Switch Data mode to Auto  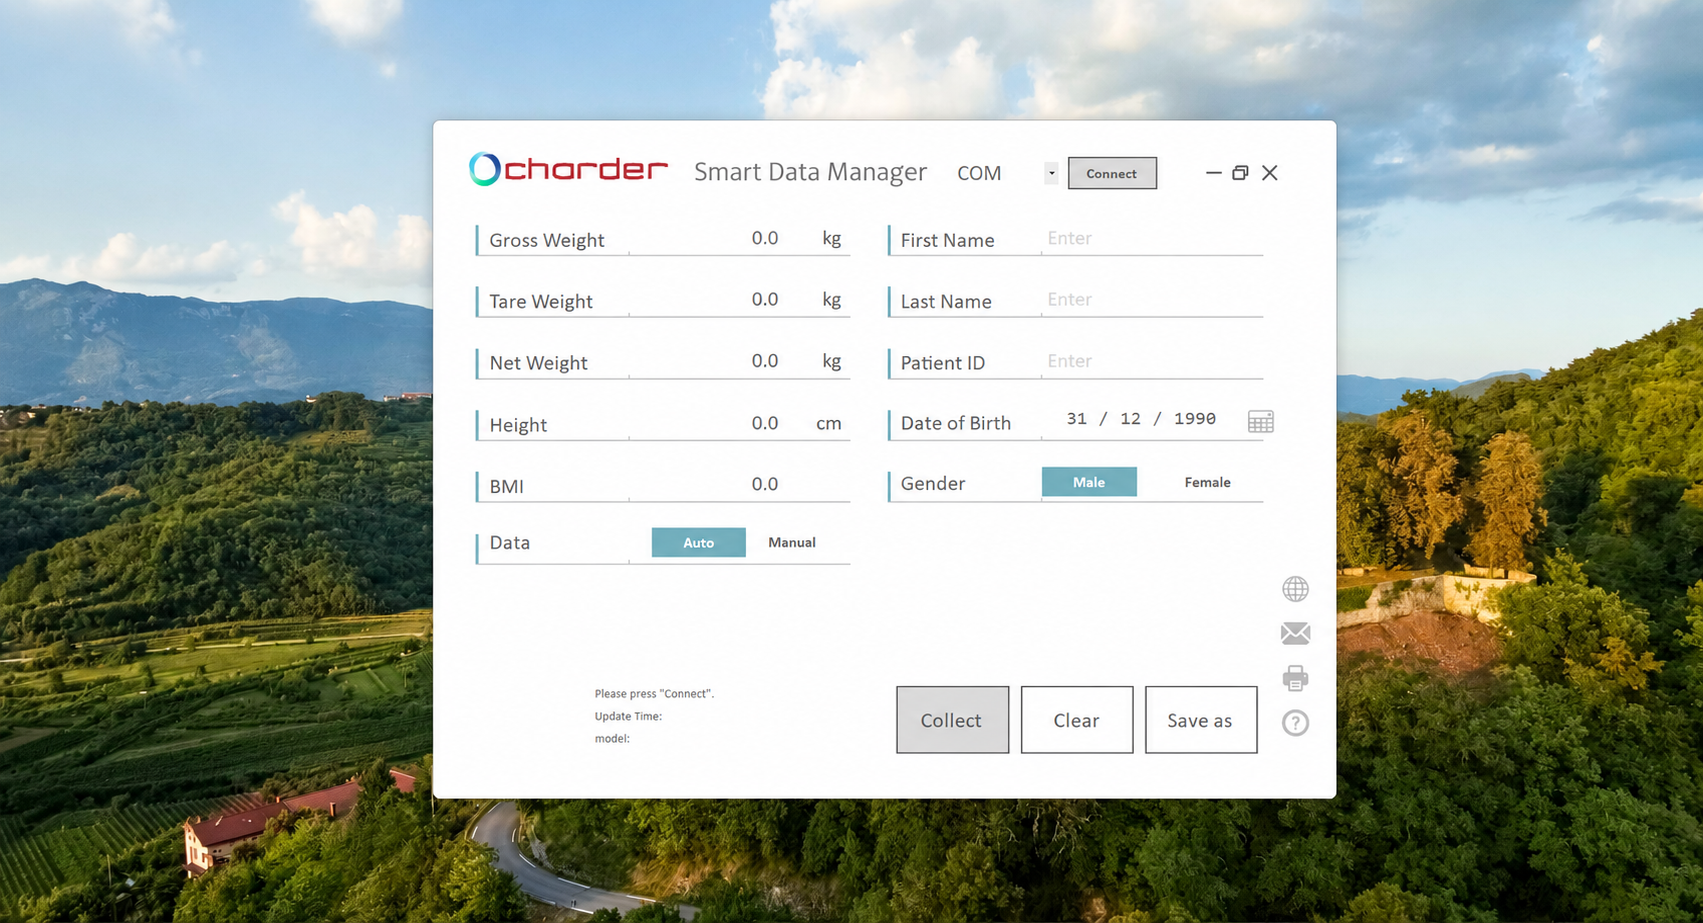tap(698, 542)
